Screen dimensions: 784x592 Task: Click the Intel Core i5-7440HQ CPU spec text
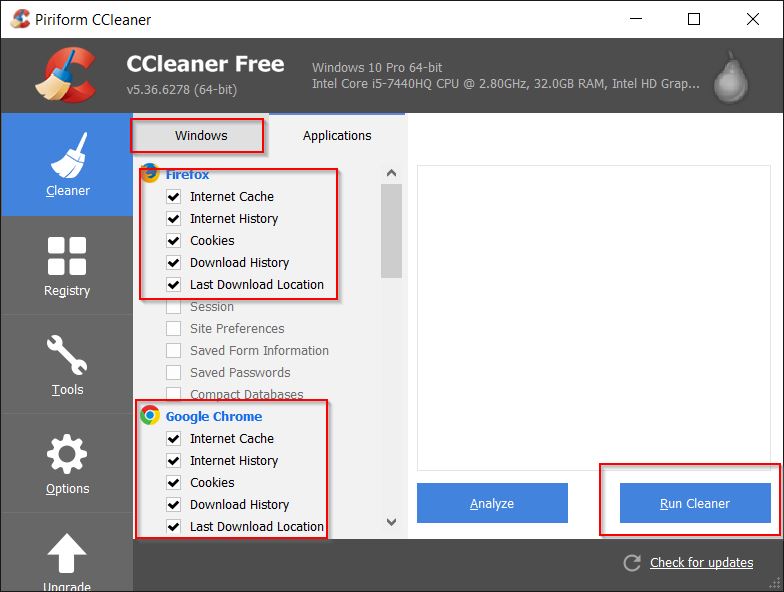click(x=506, y=84)
